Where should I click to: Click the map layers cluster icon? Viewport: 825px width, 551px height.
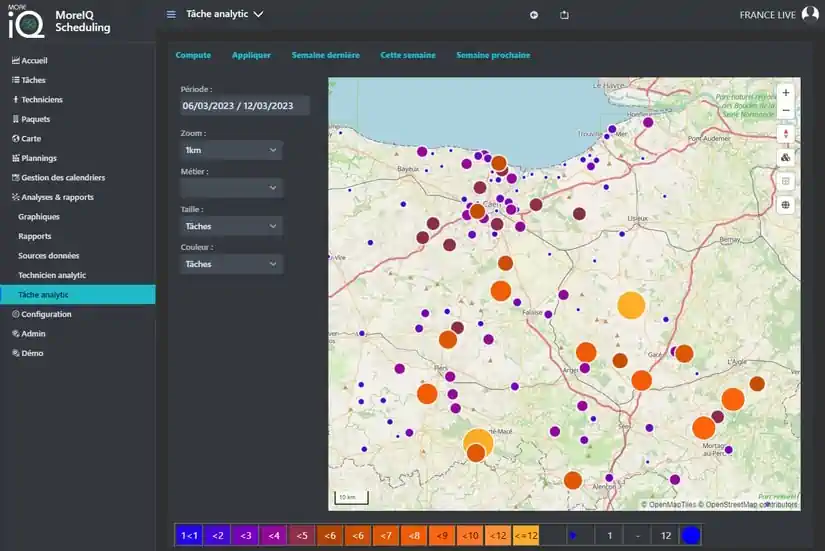click(786, 157)
